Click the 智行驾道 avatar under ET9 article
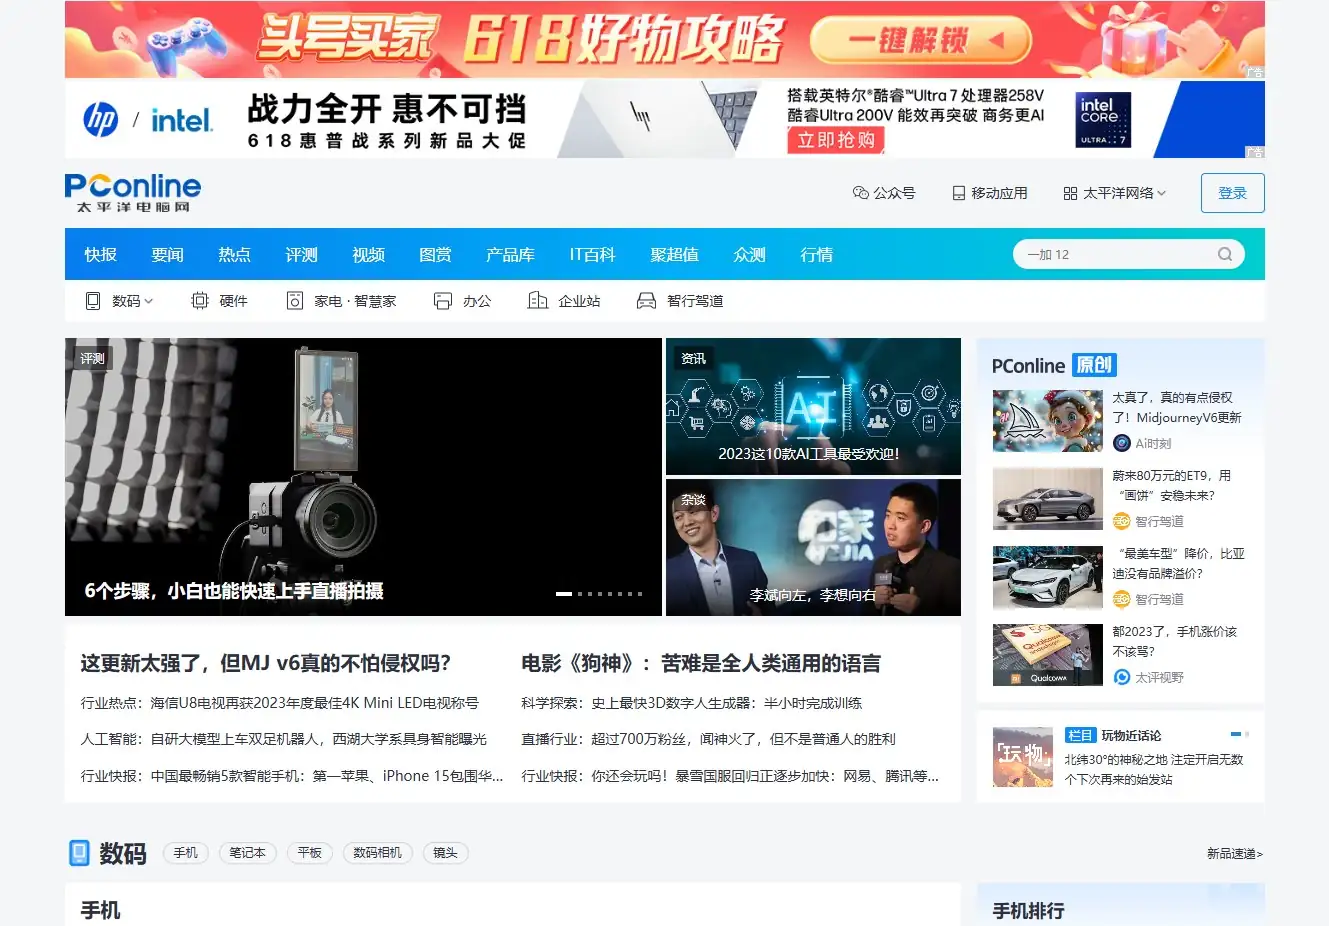Image resolution: width=1329 pixels, height=926 pixels. (x=1122, y=521)
